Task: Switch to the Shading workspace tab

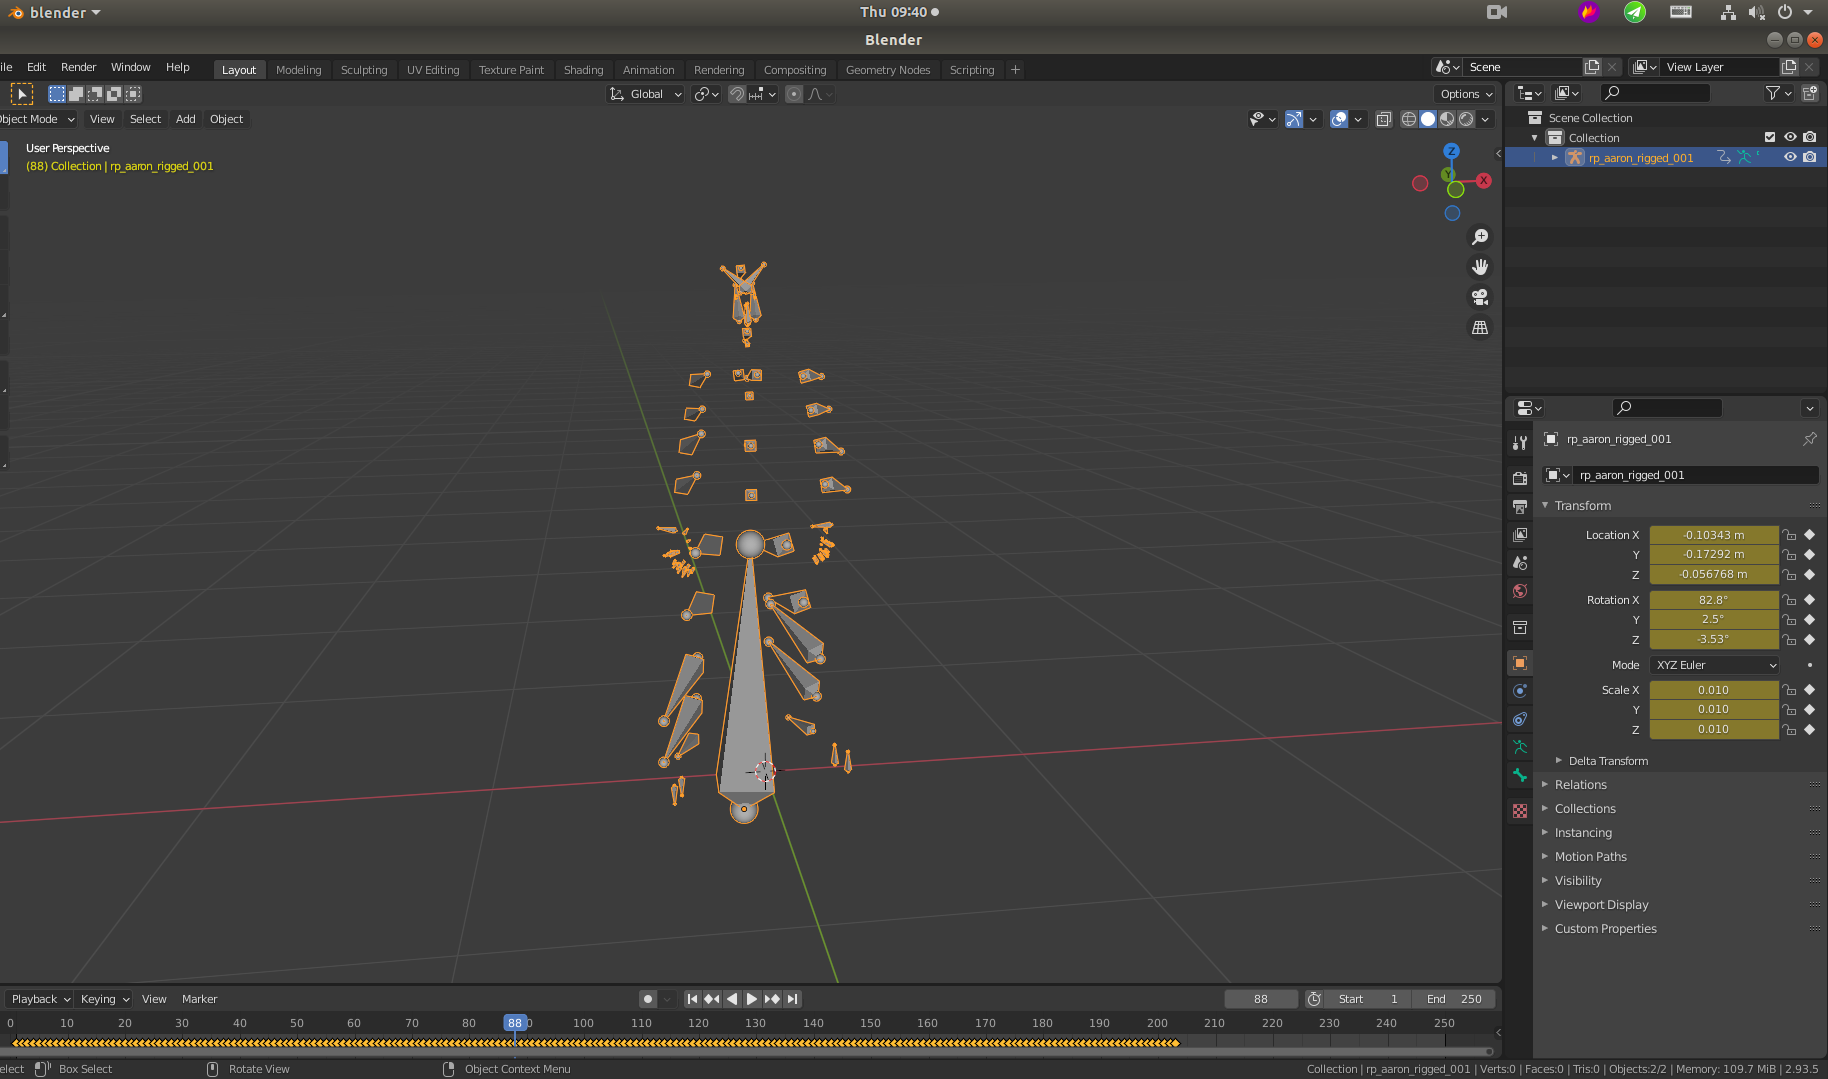Action: click(583, 70)
